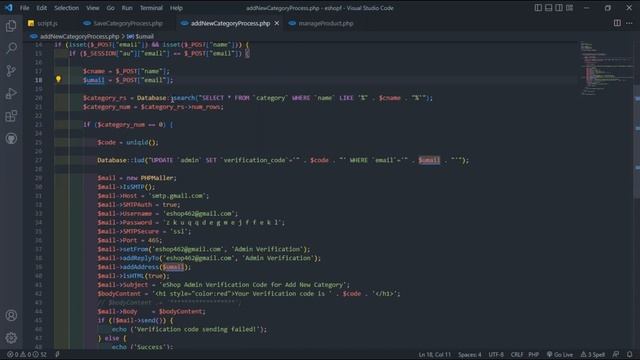
Task: Switch to the script.js tab
Action: (48, 23)
